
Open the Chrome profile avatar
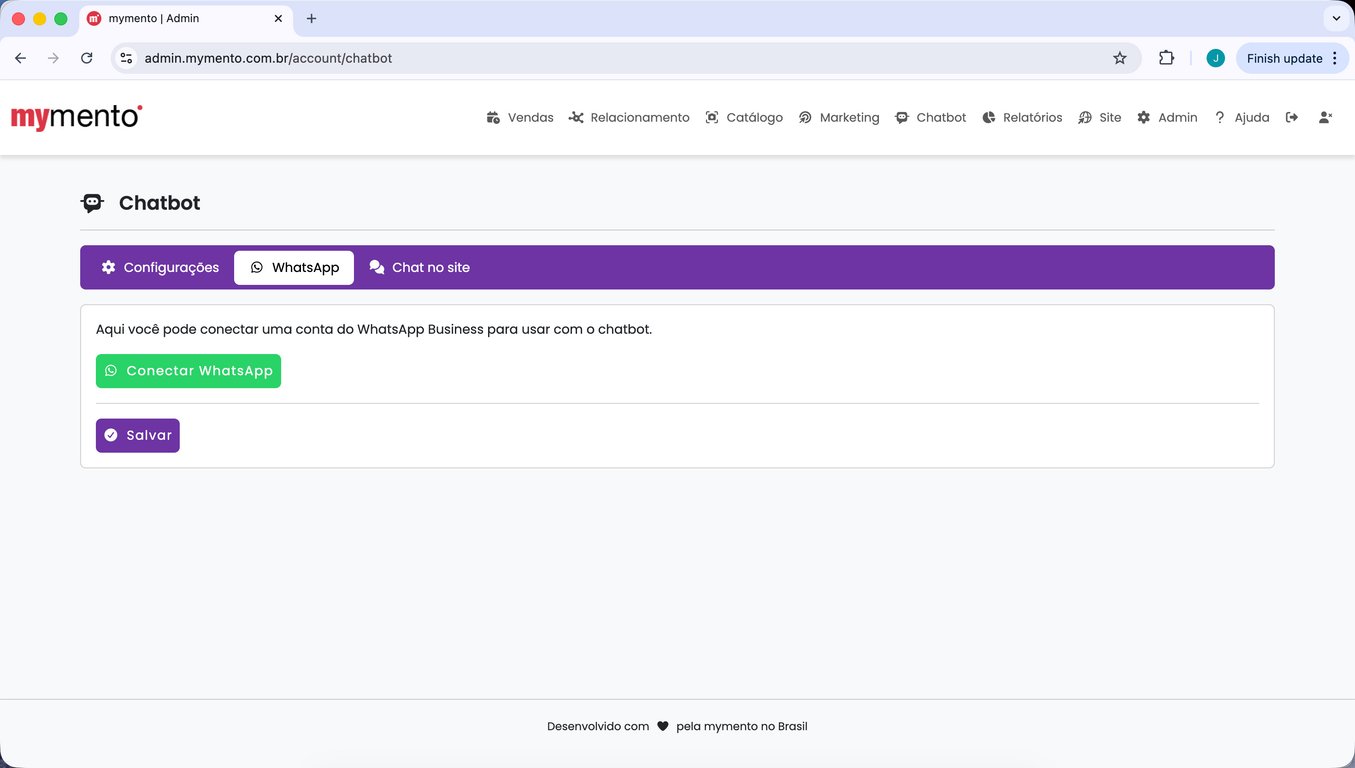1215,58
